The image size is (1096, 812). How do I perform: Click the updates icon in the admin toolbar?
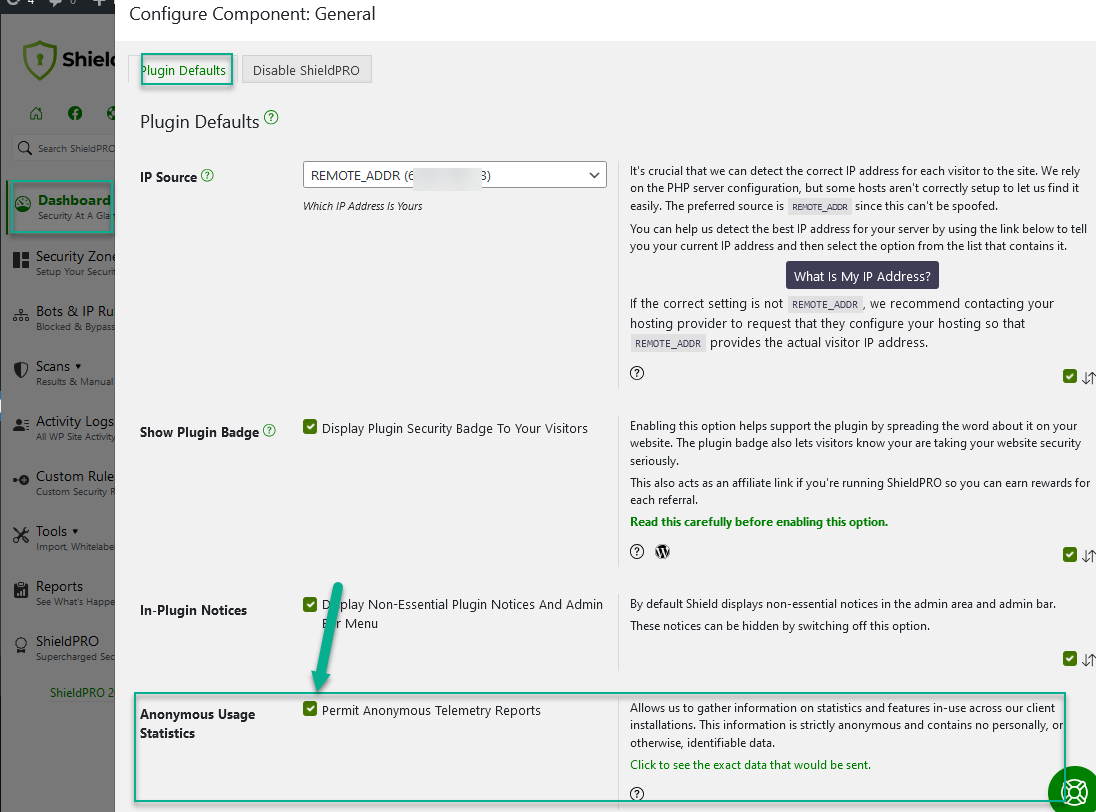(12, 4)
